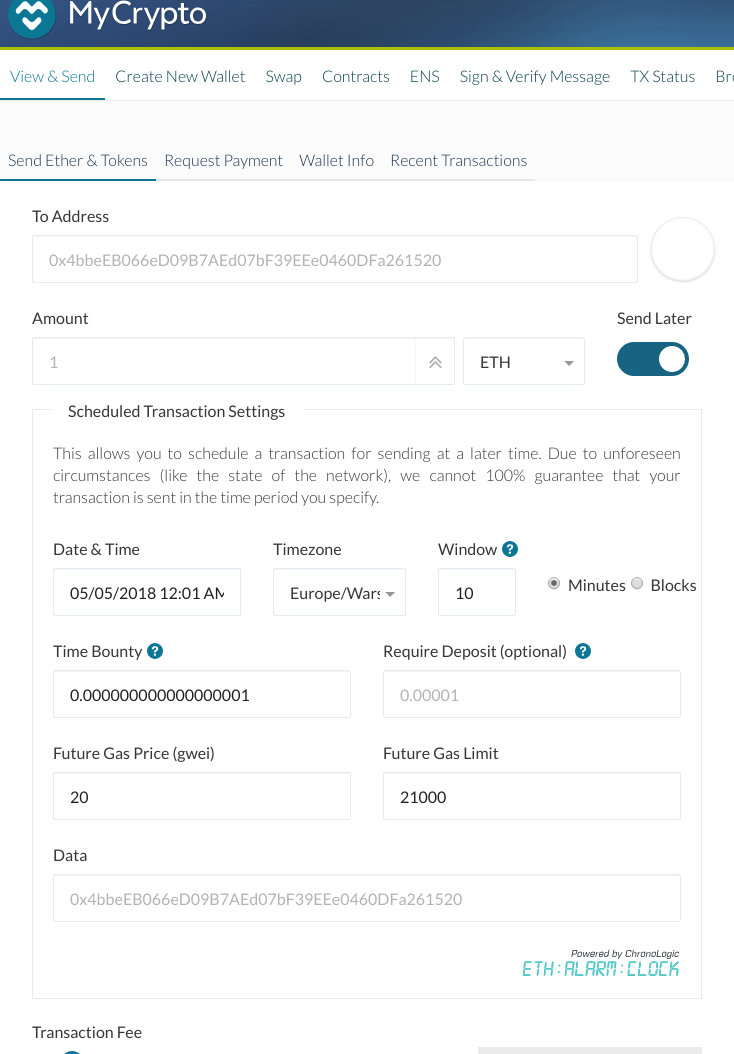This screenshot has height=1054, width=734.
Task: Click the Window help question mark icon
Action: (510, 549)
